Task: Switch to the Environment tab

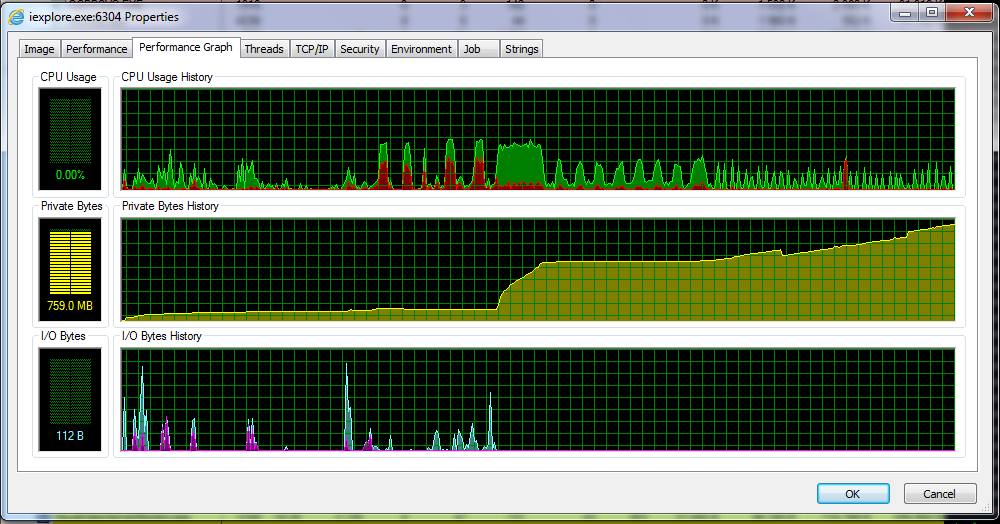Action: click(x=422, y=49)
